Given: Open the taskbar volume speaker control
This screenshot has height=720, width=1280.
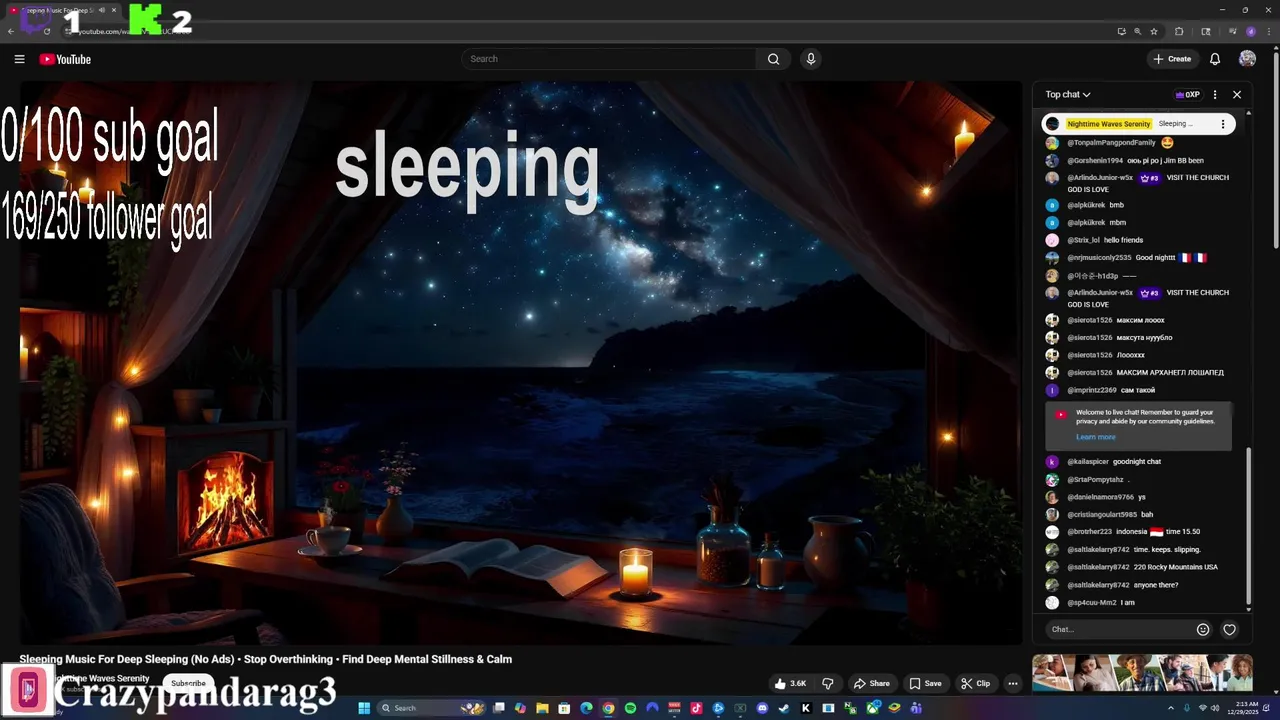Looking at the screenshot, I should point(1216,708).
